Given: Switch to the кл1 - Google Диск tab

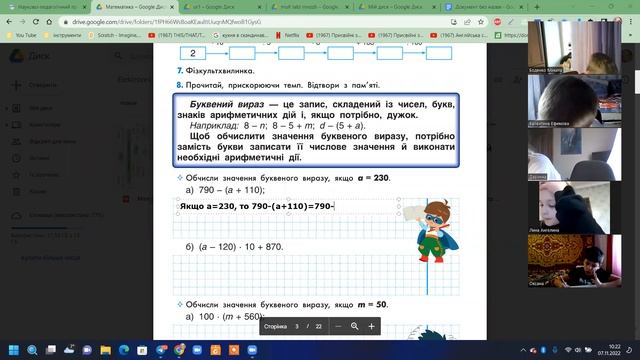Looking at the screenshot, I should (222, 7).
